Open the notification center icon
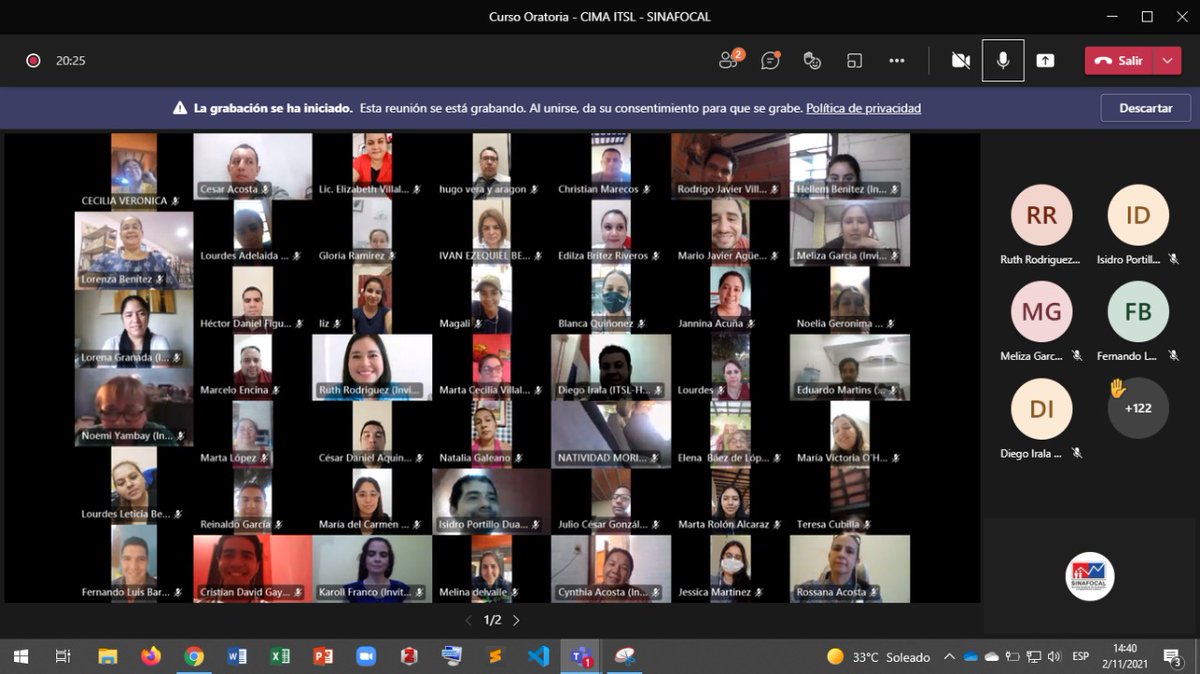The image size is (1200, 674). pyautogui.click(x=1176, y=657)
